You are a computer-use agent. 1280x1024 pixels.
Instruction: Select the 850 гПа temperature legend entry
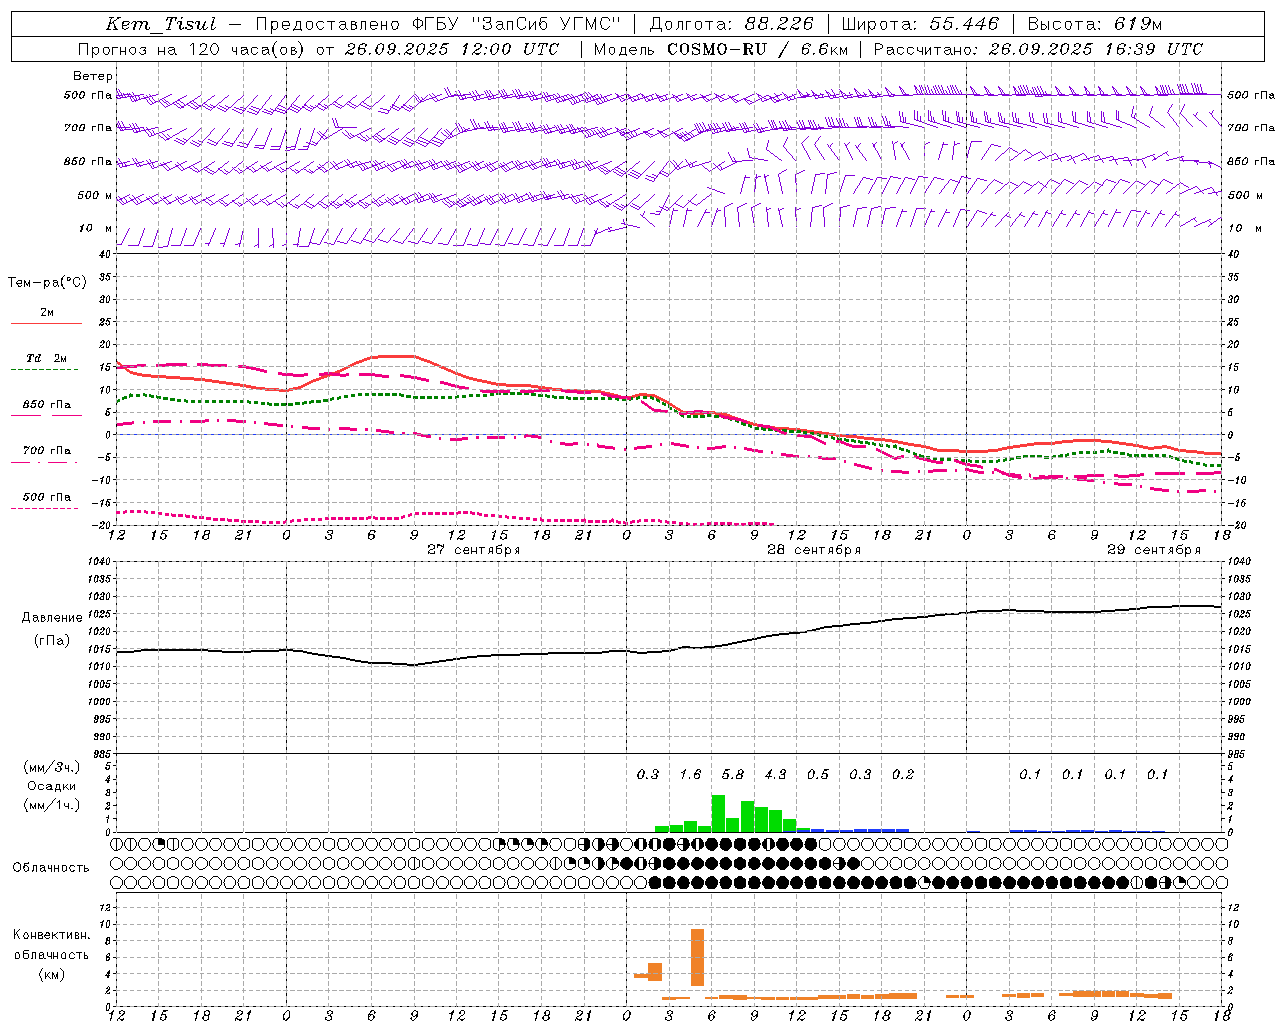tap(46, 405)
